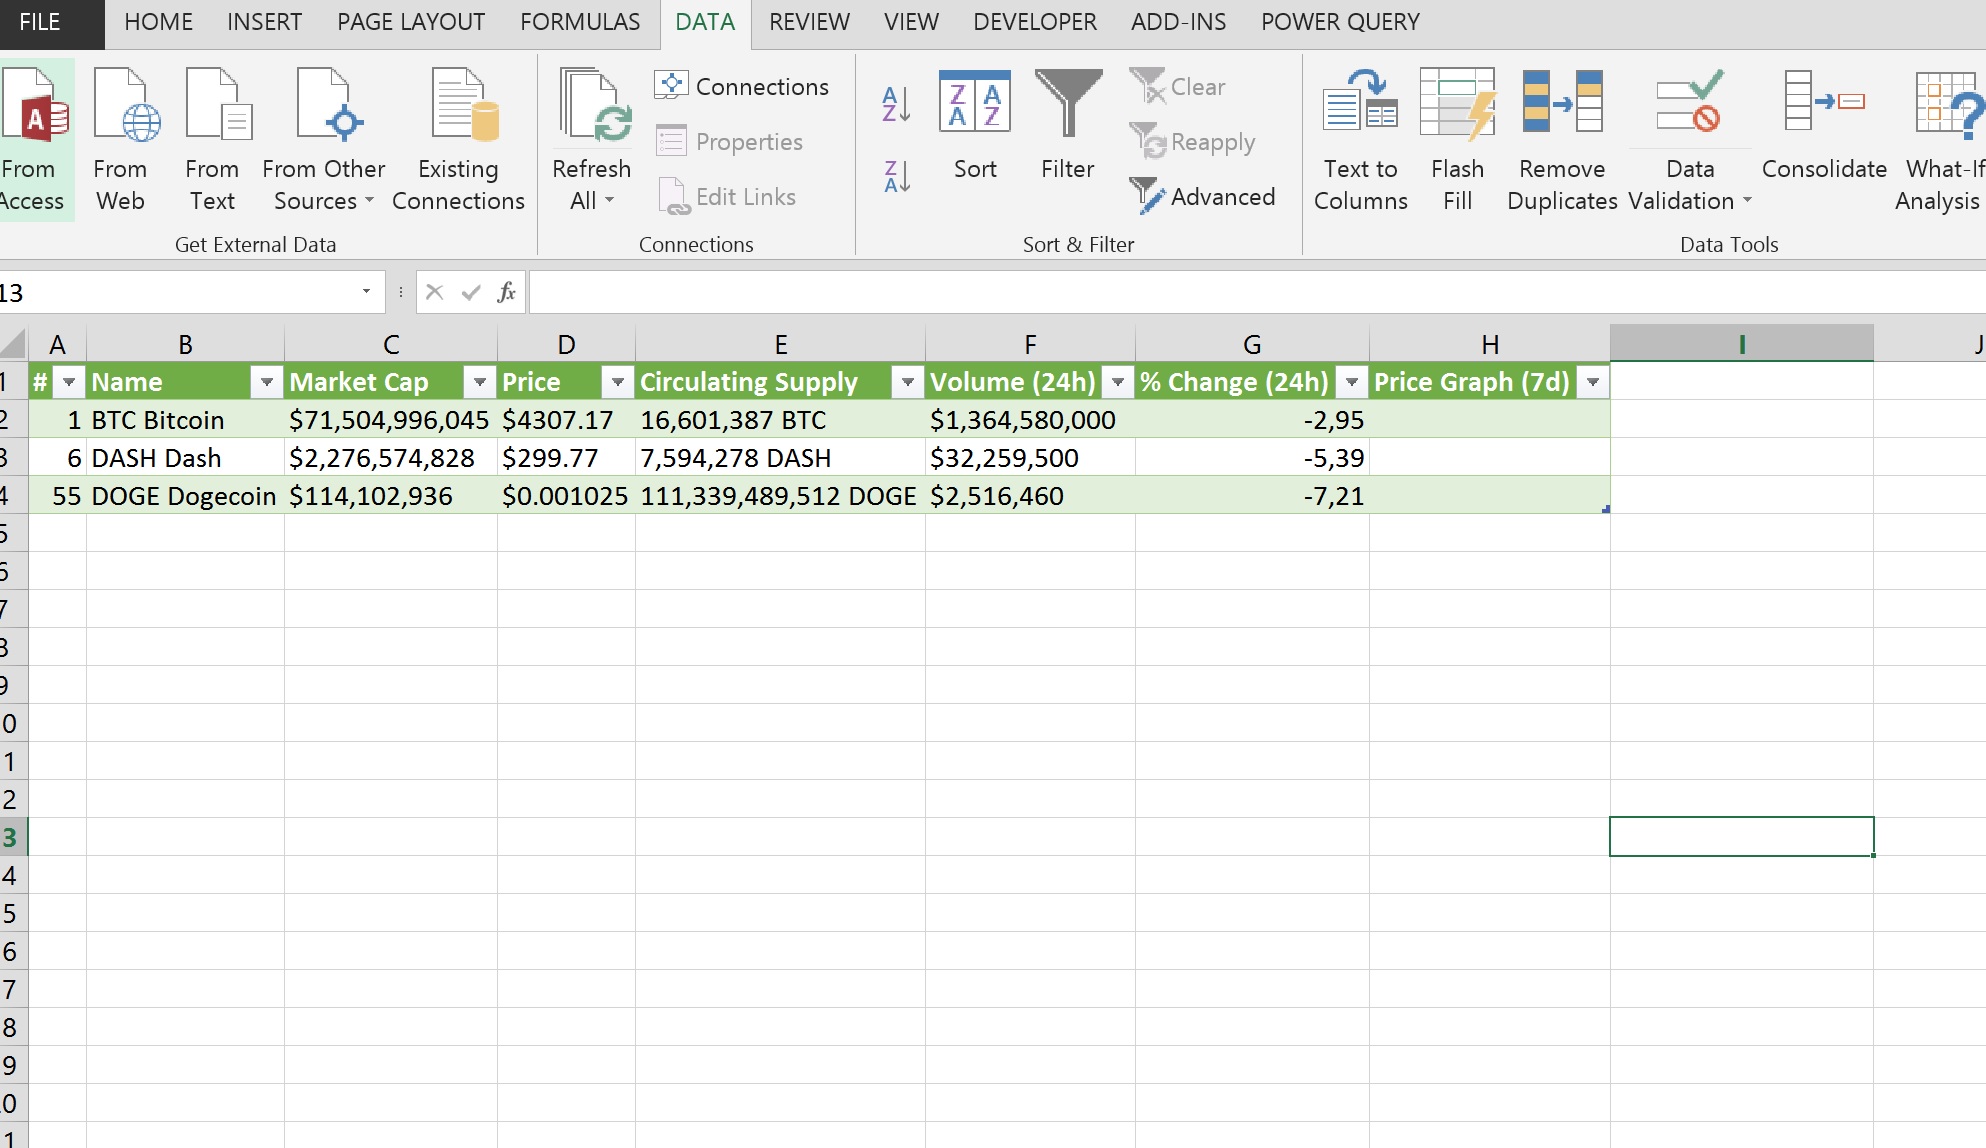Image resolution: width=1986 pixels, height=1148 pixels.
Task: Select column E header
Action: click(780, 344)
